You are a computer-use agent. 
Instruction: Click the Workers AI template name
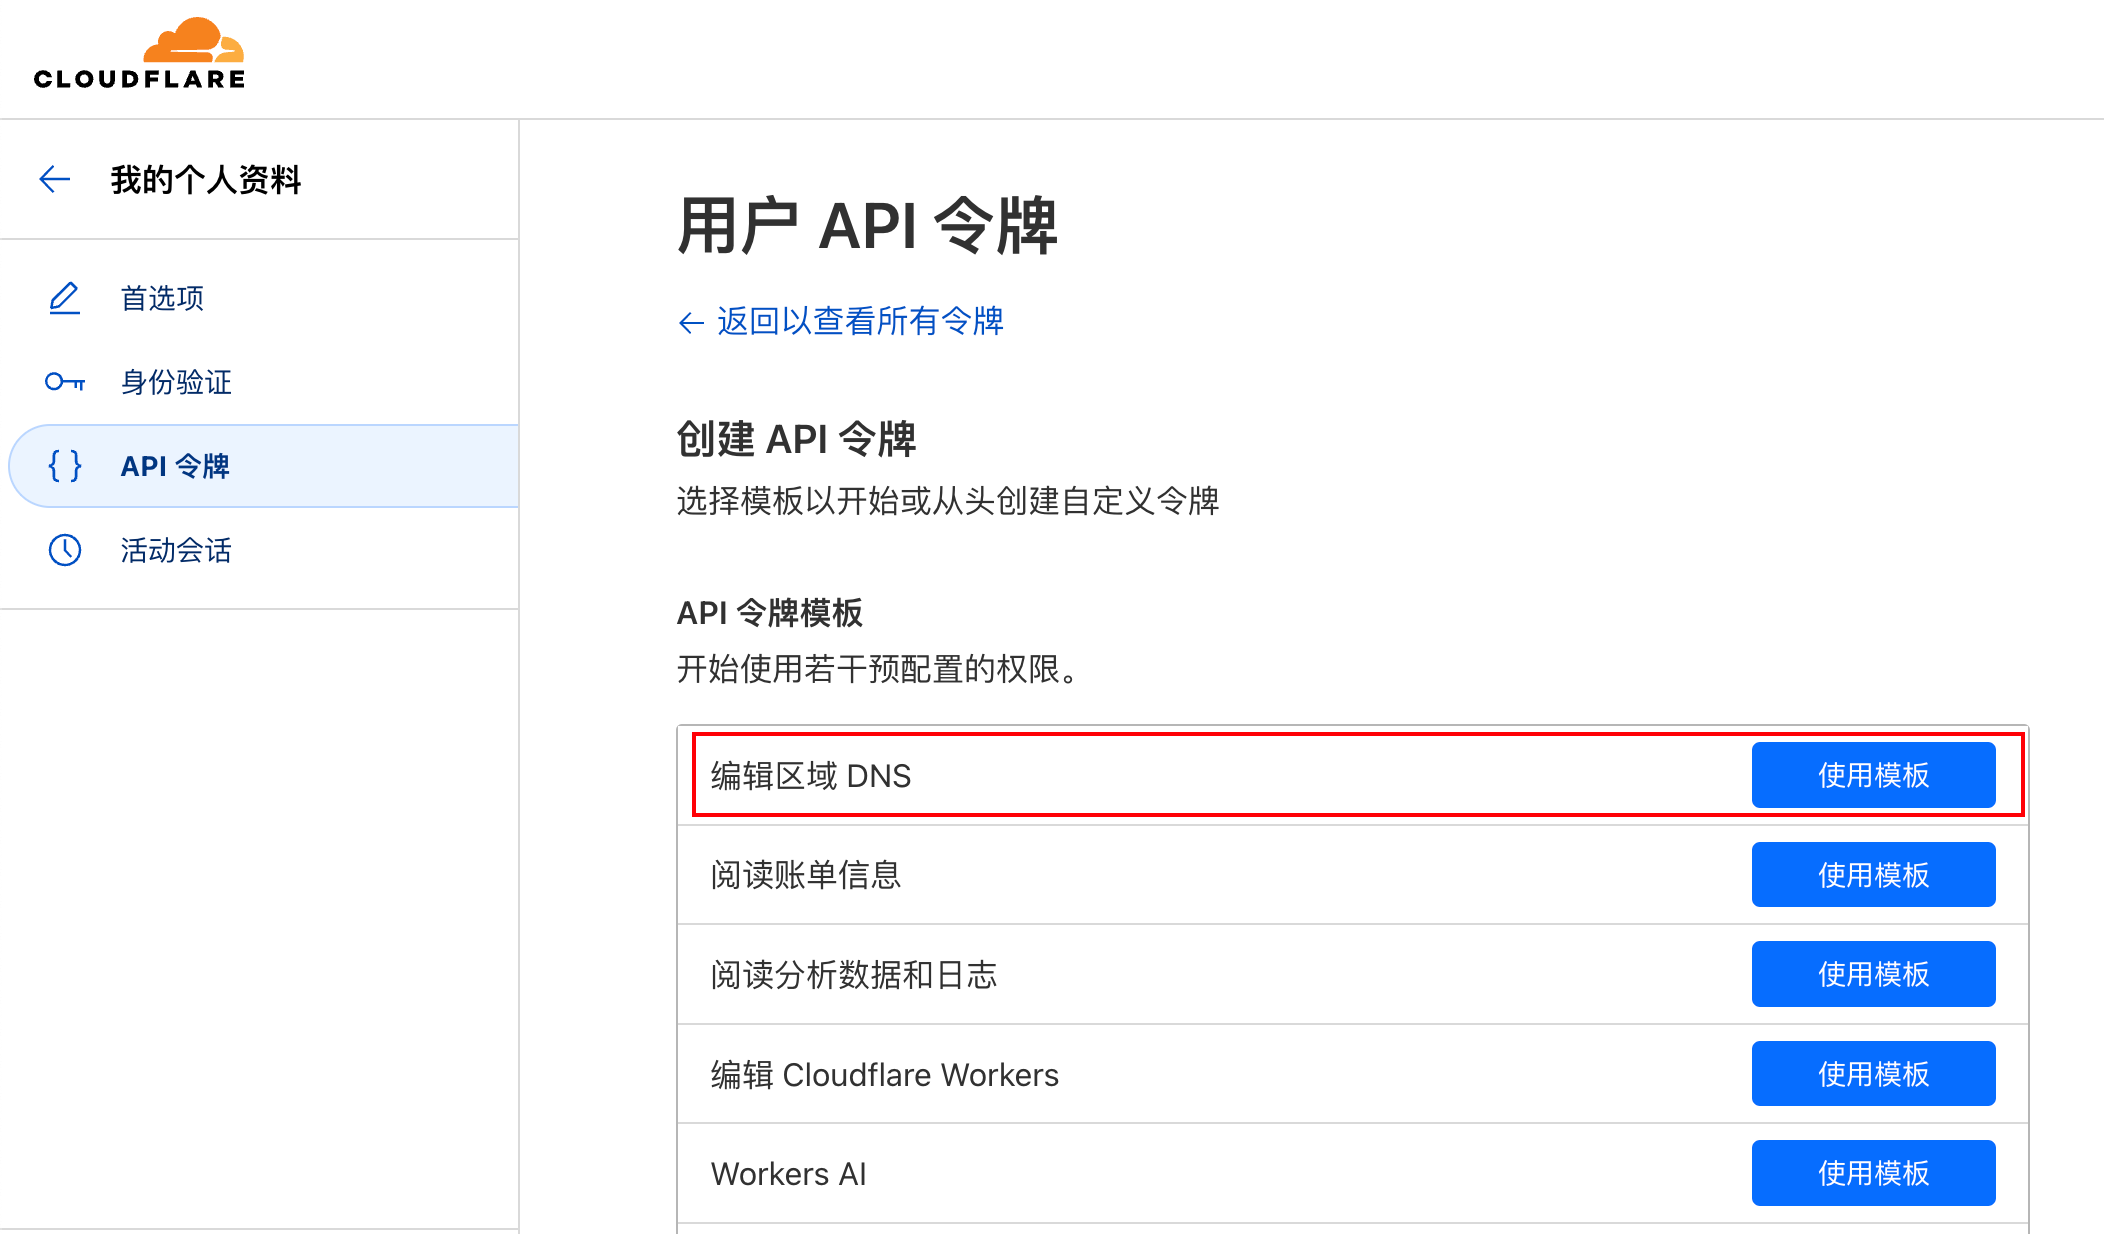789,1174
